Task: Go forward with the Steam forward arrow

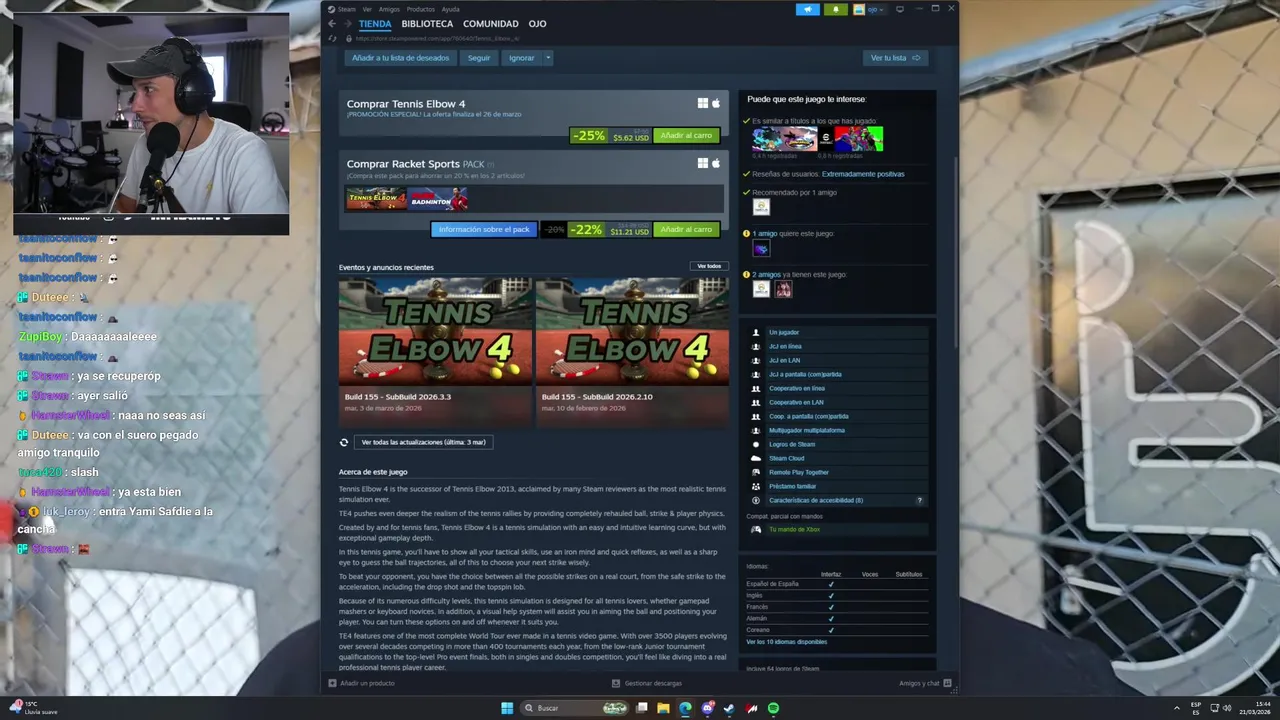Action: [348, 23]
